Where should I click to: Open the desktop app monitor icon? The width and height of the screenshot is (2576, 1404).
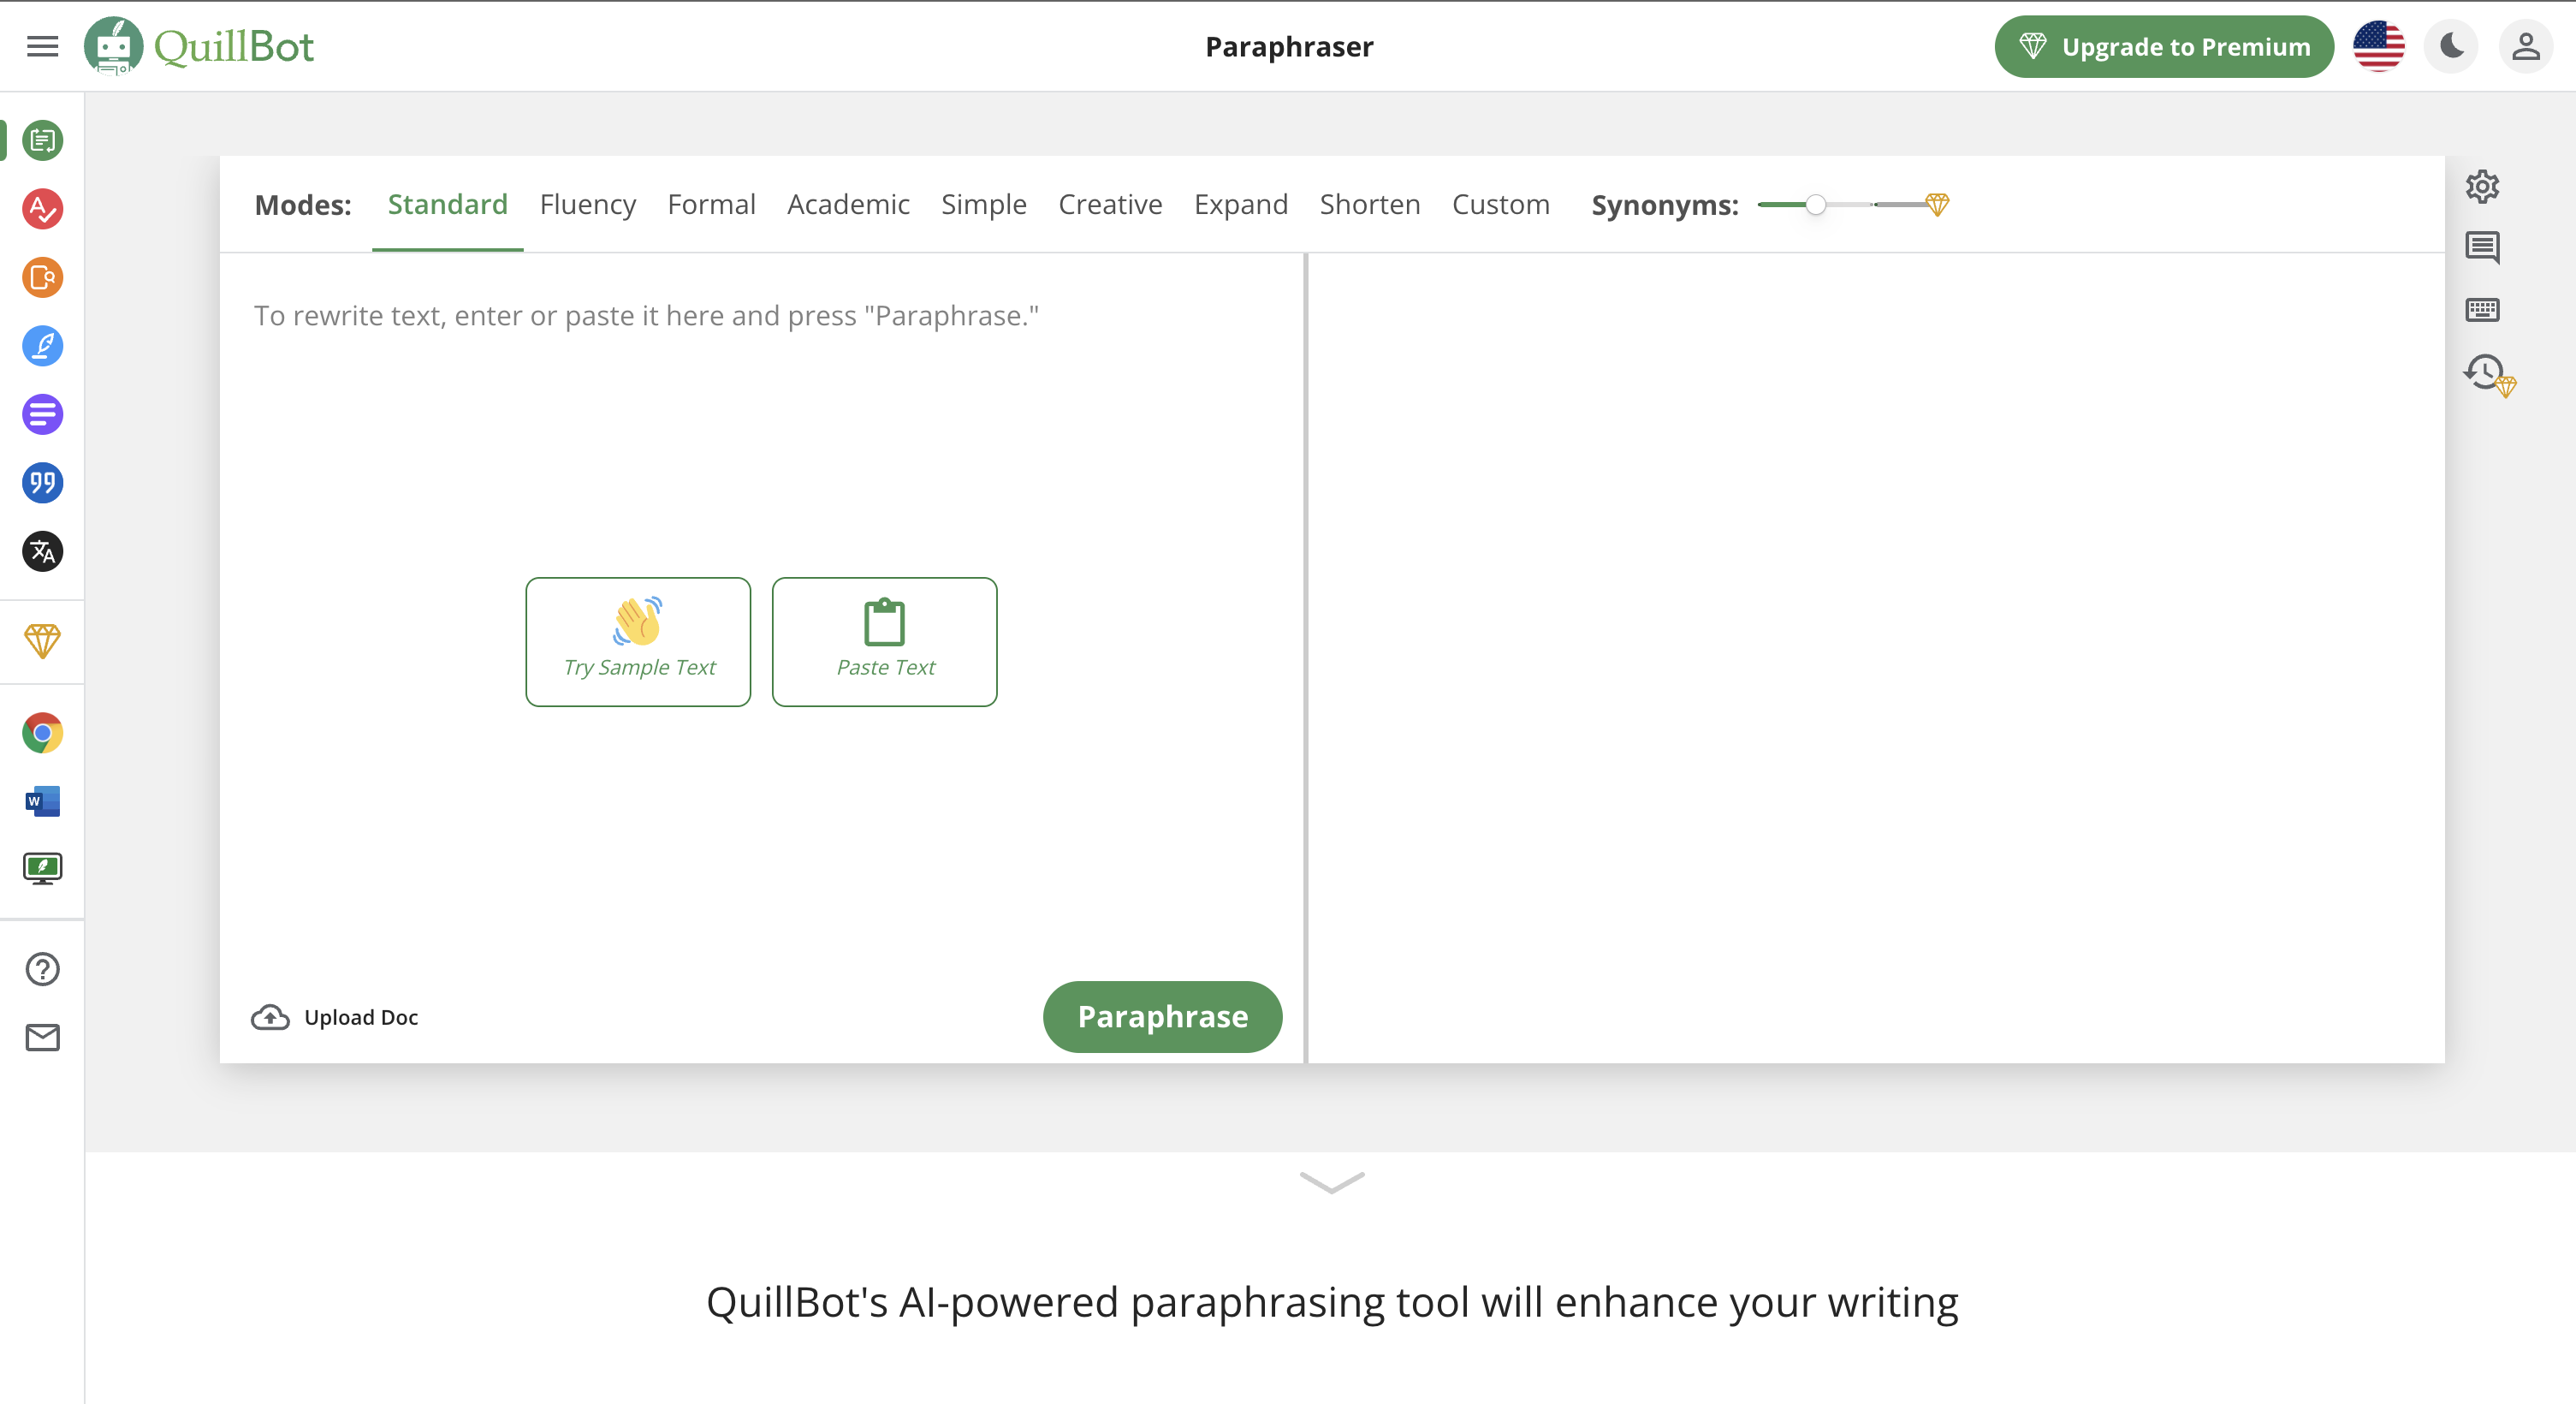pyautogui.click(x=42, y=869)
